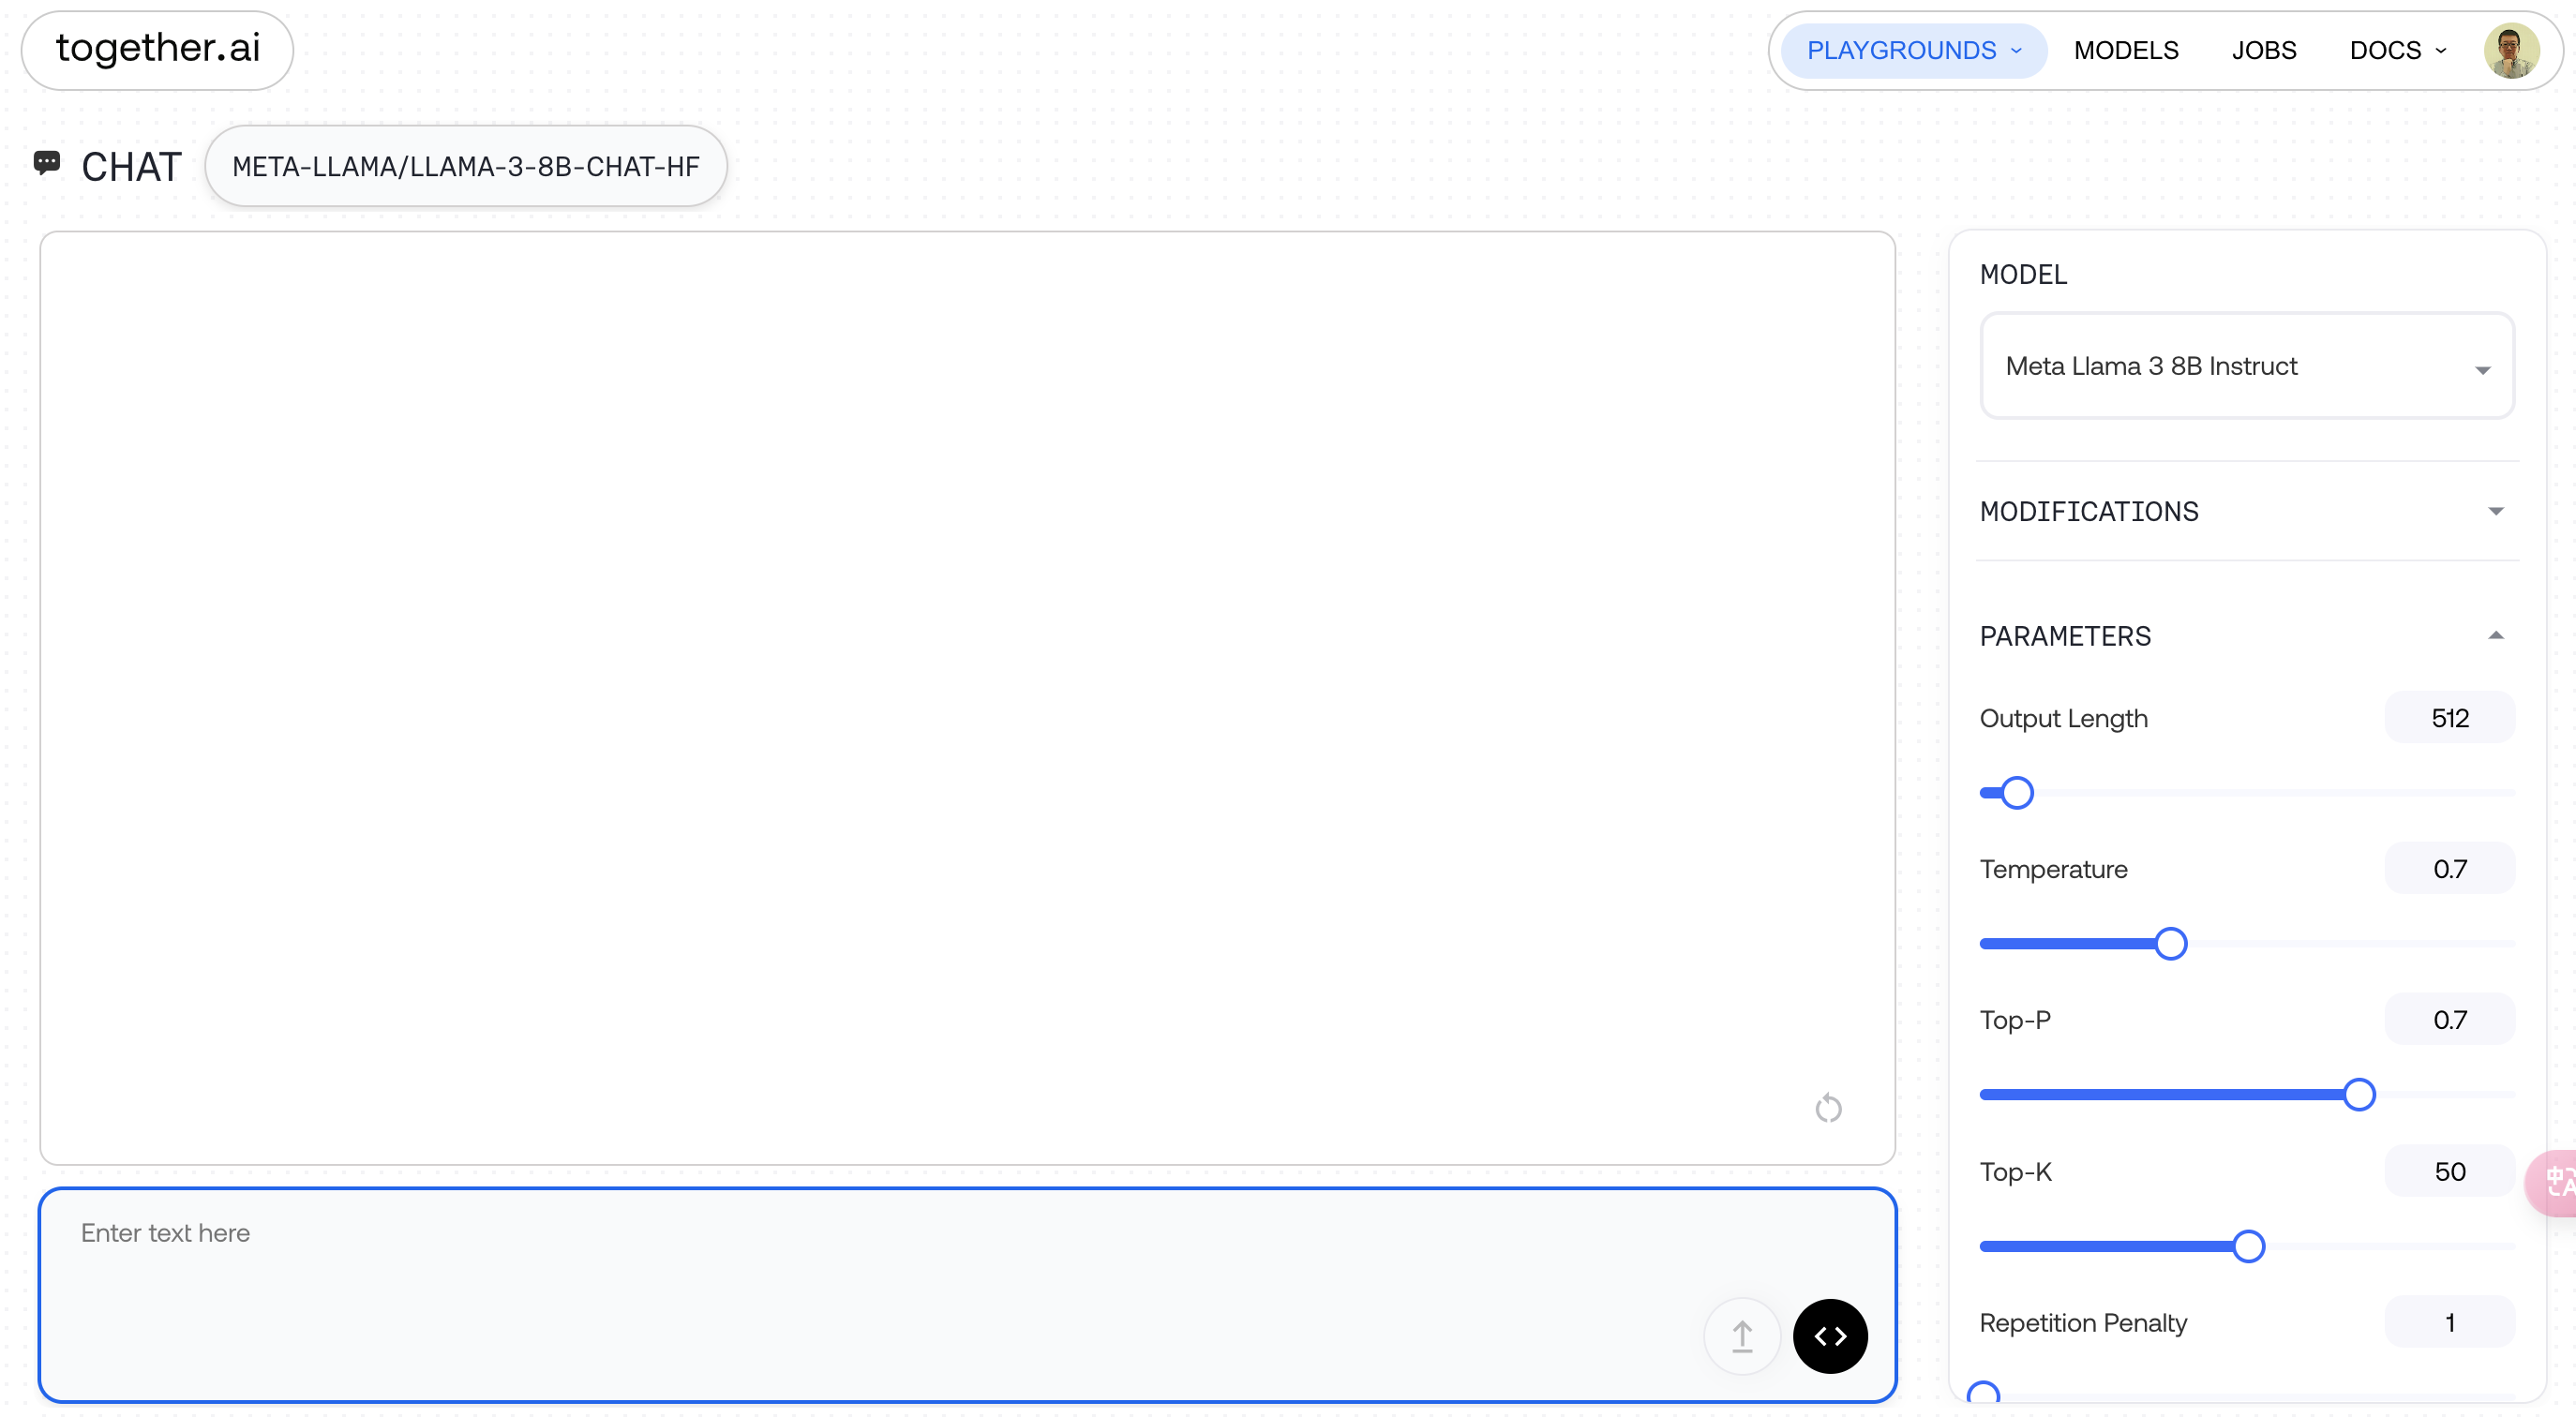
Task: Open the DOCS dropdown menu
Action: 2397,50
